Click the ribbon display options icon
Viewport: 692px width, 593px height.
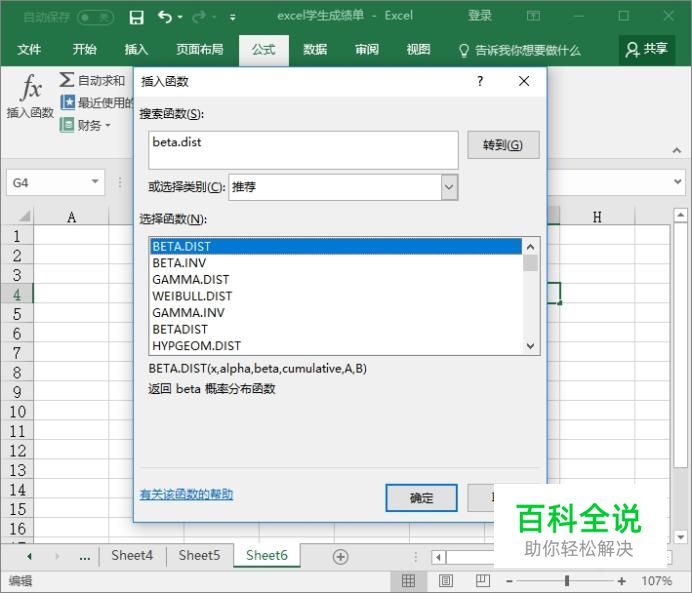pos(533,16)
